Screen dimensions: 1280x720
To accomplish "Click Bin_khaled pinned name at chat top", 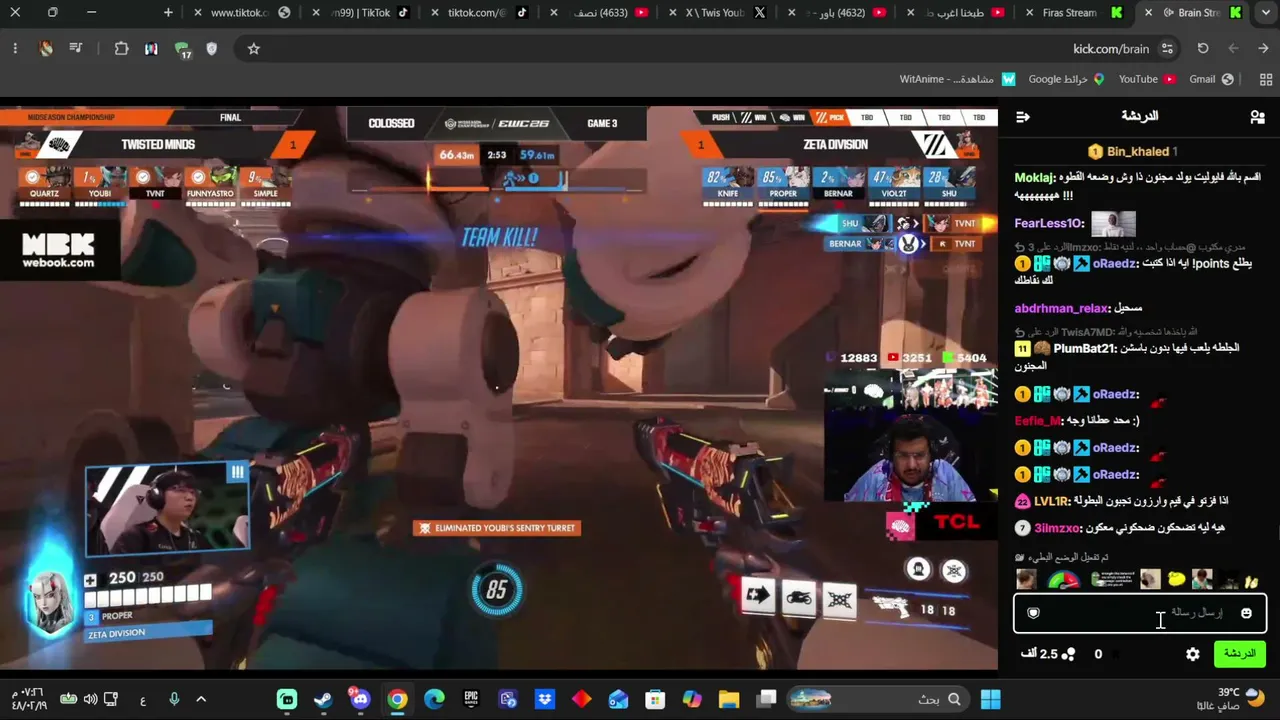I will (1138, 152).
